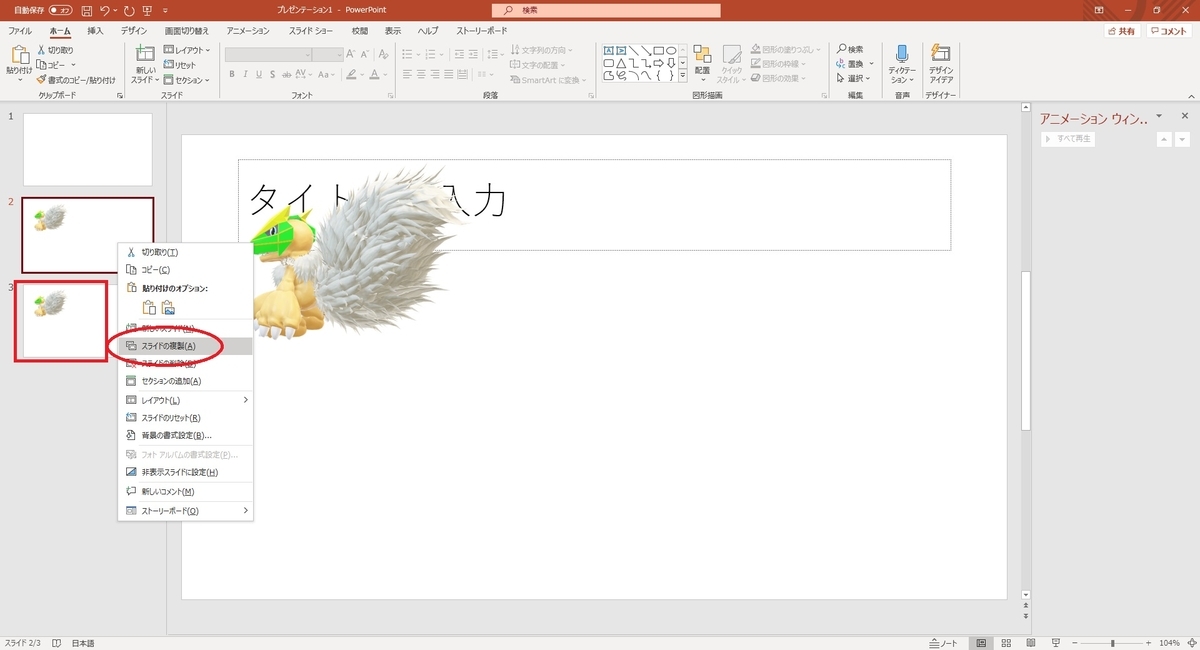The width and height of the screenshot is (1200, 650).
Task: Choose Duplicate Slide (スライドの複製) in the context menu
Action: [x=185, y=346]
